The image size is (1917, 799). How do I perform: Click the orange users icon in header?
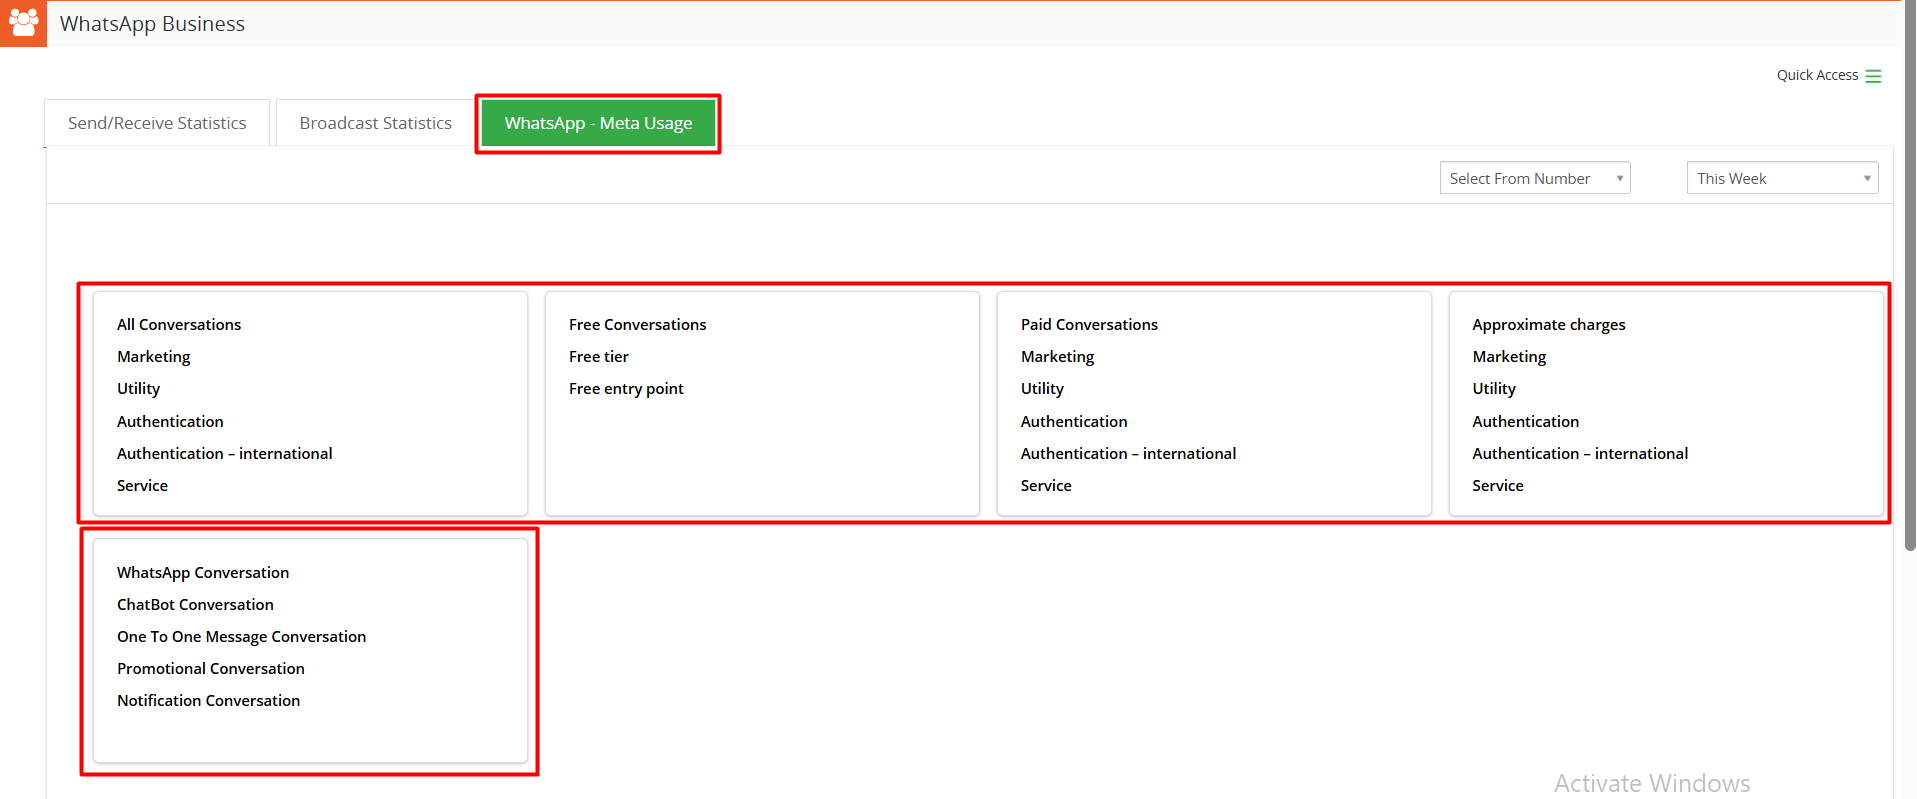23,23
